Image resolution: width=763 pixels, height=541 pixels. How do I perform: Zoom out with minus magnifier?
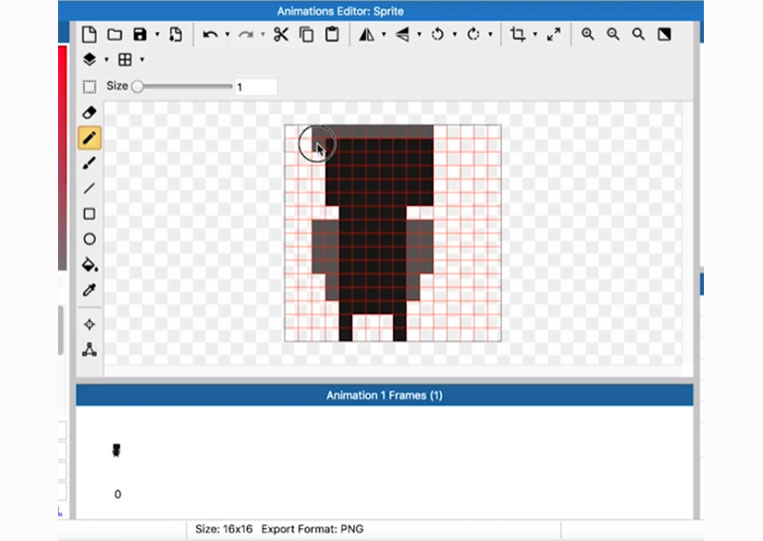point(613,35)
